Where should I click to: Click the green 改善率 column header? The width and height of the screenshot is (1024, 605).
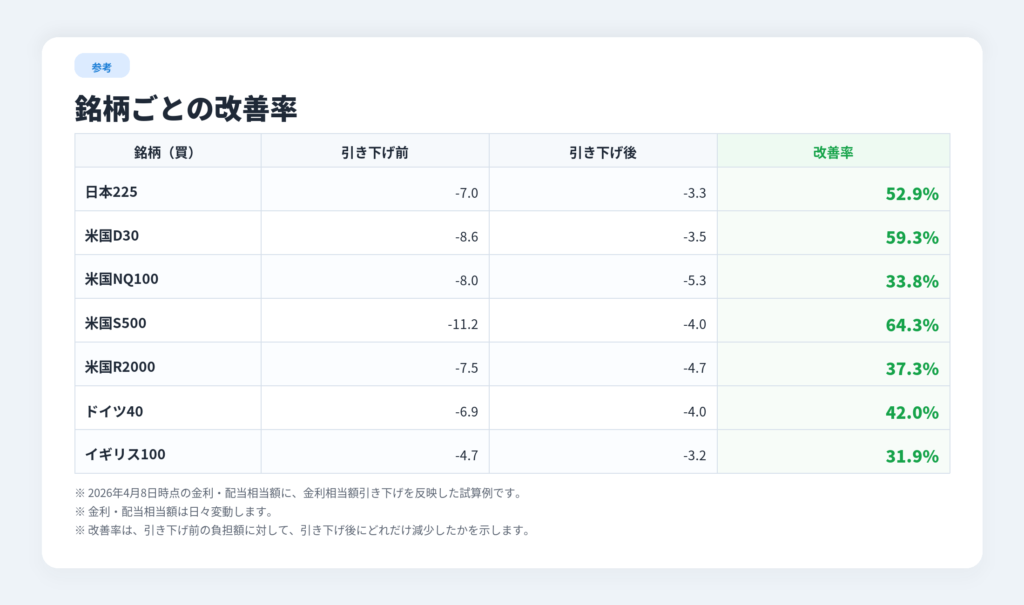(x=832, y=152)
